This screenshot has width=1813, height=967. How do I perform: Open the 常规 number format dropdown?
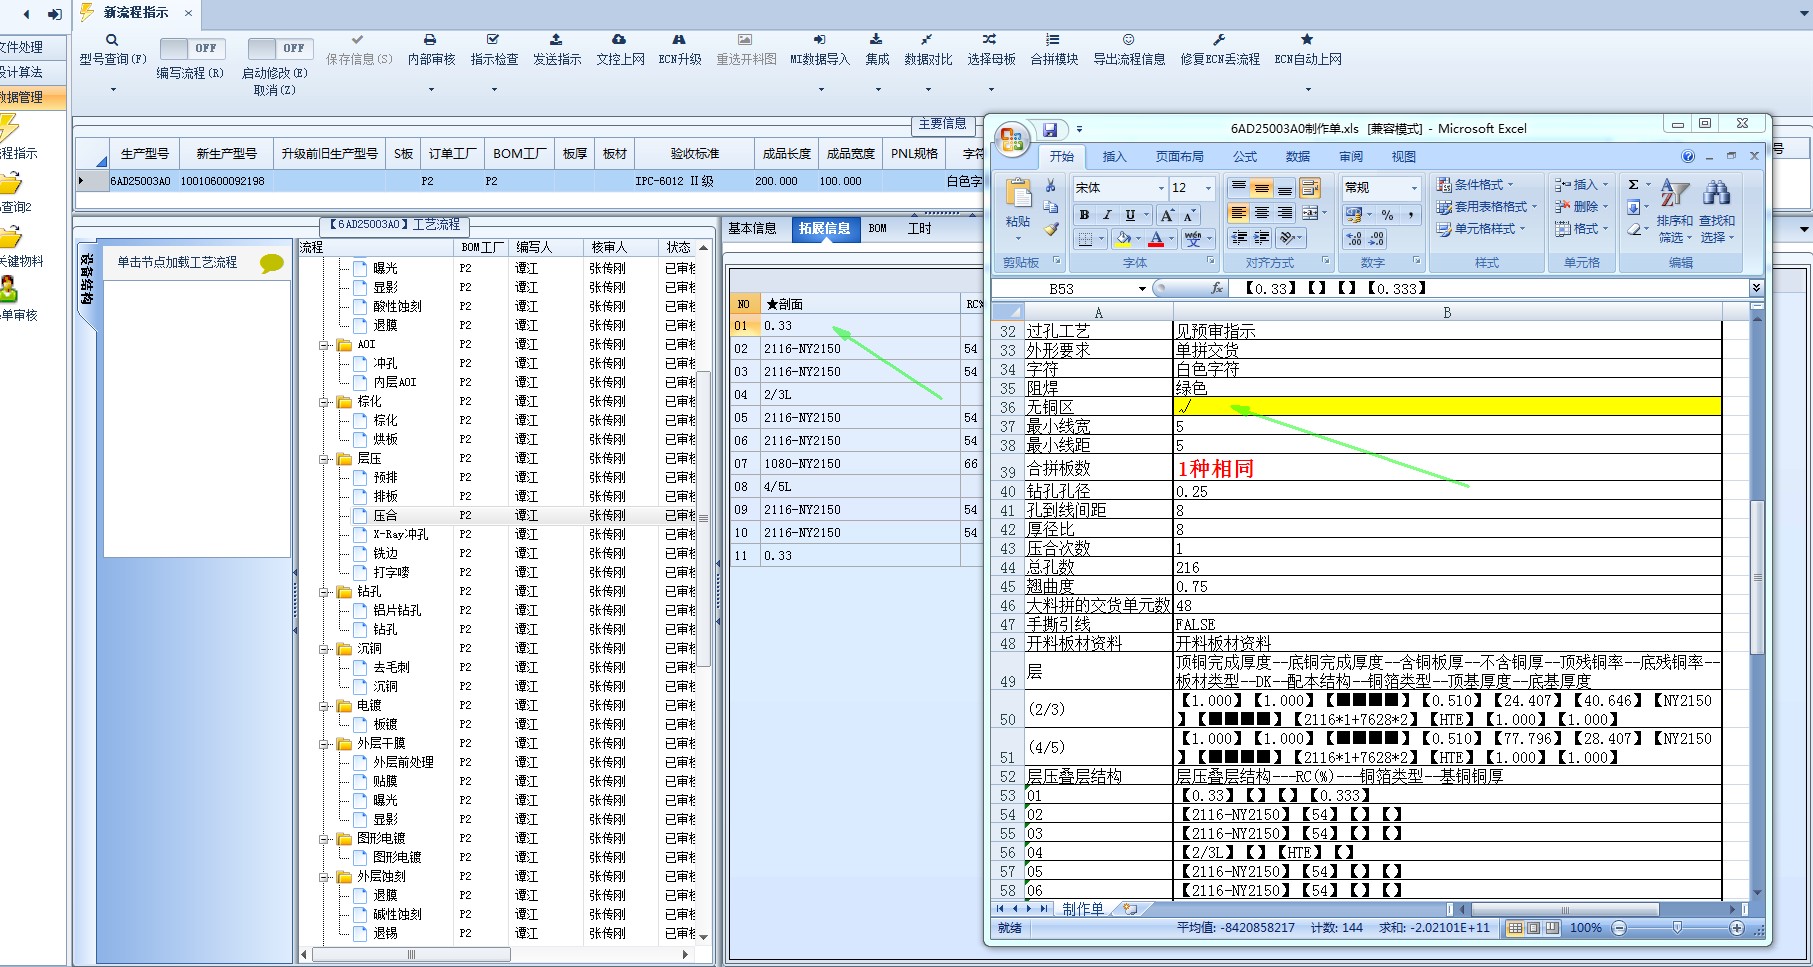point(1414,188)
